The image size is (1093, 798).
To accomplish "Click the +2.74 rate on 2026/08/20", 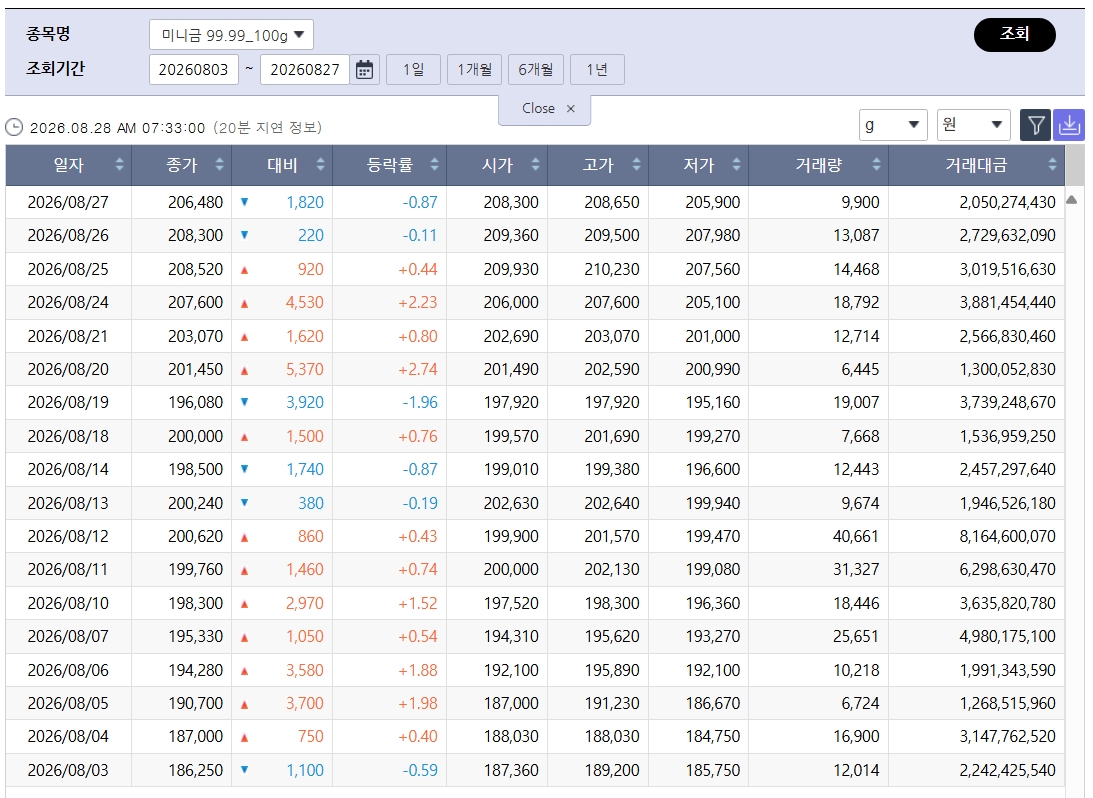I will tap(418, 369).
